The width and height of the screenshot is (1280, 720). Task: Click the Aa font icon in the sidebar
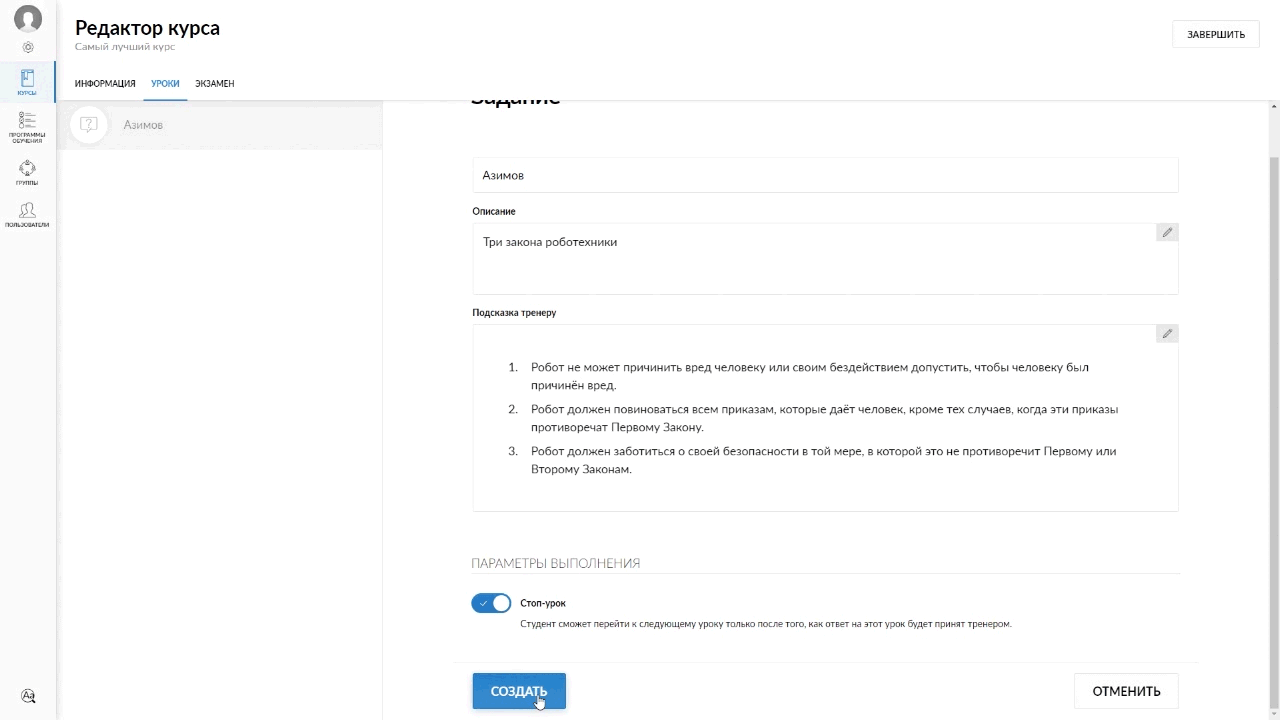(x=28, y=696)
